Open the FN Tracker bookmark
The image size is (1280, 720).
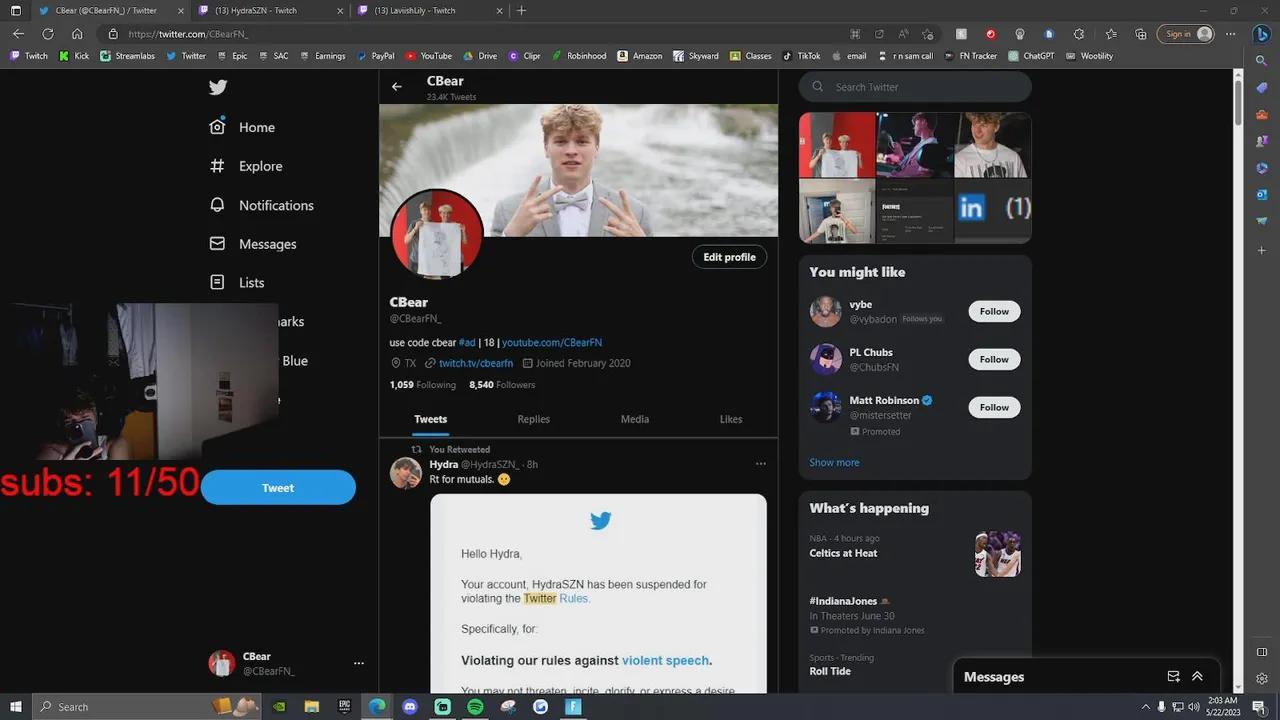click(x=970, y=56)
